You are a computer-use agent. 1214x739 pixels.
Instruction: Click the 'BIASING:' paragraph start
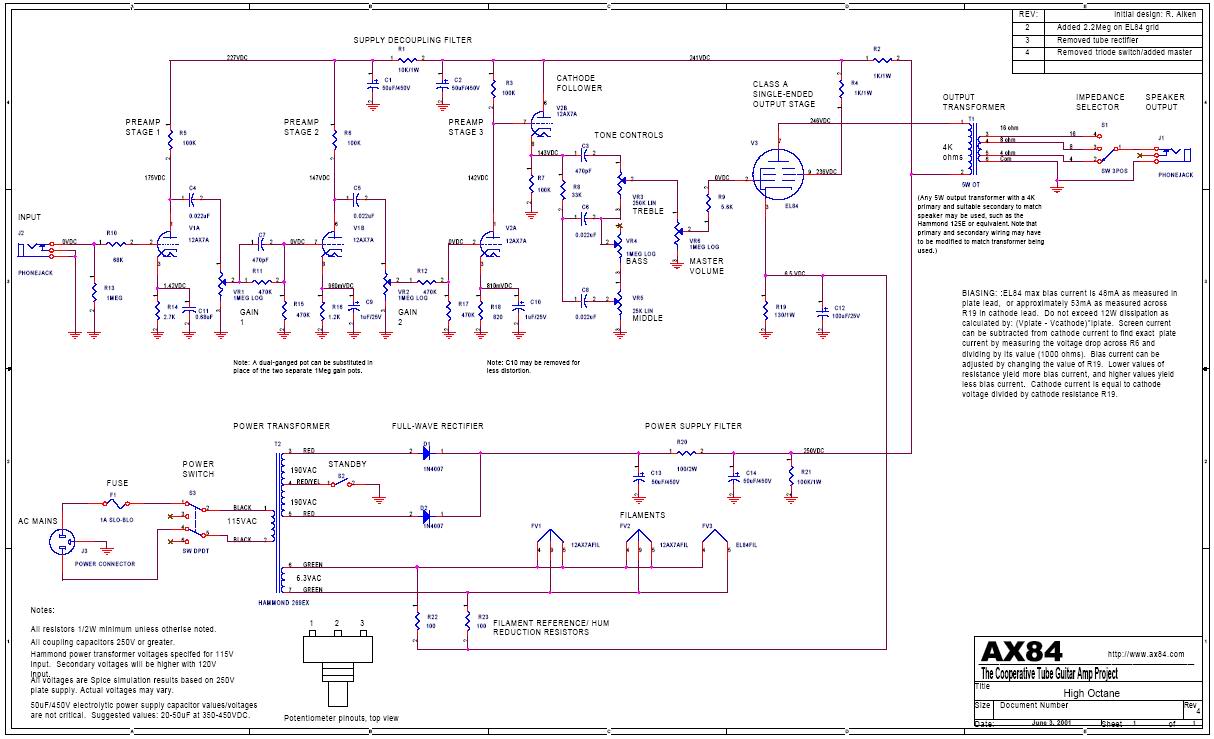coord(981,293)
